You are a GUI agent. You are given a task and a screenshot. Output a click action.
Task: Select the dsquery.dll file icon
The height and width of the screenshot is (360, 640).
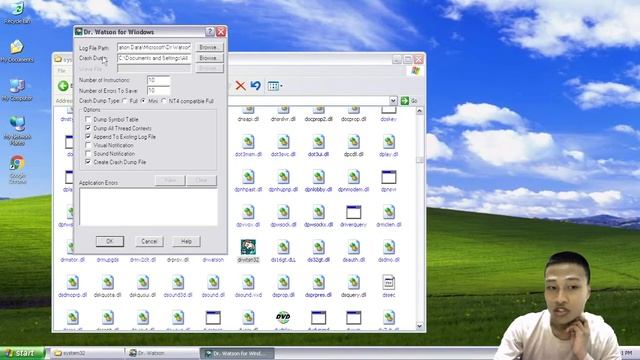(353, 282)
